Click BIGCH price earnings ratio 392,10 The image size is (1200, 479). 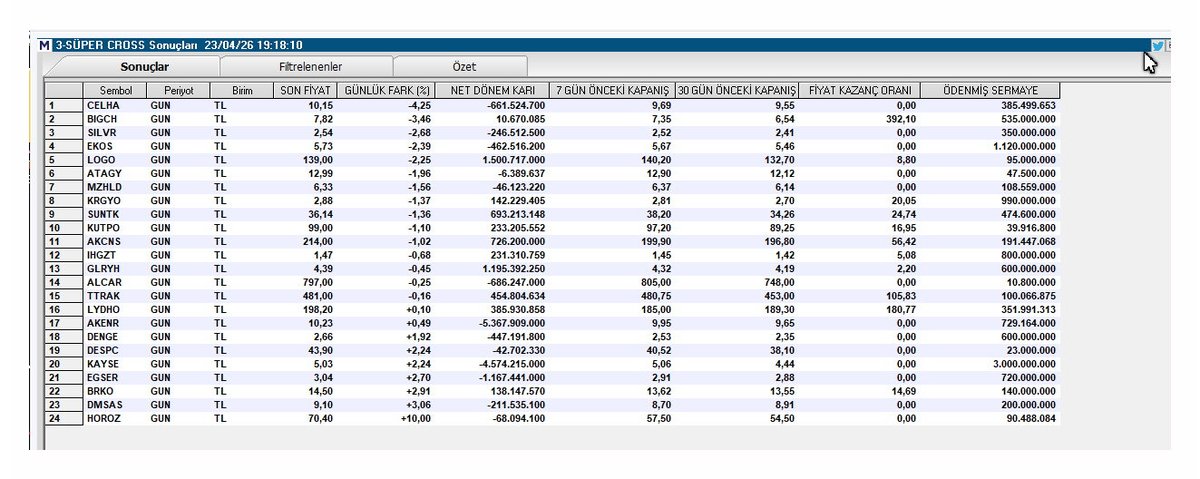(900, 119)
